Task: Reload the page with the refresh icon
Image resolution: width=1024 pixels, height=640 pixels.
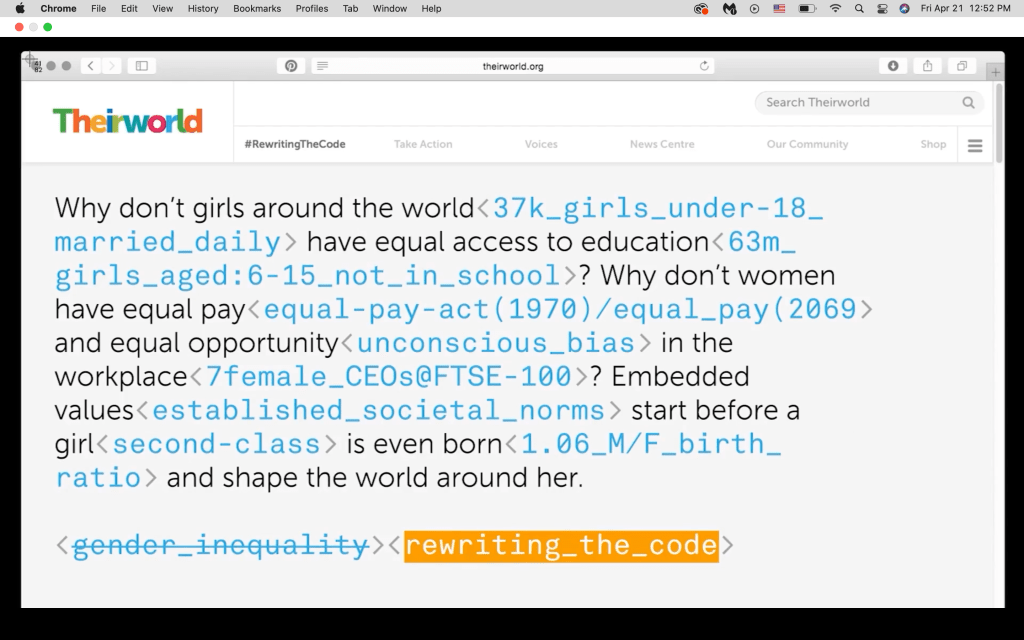Action: (704, 66)
